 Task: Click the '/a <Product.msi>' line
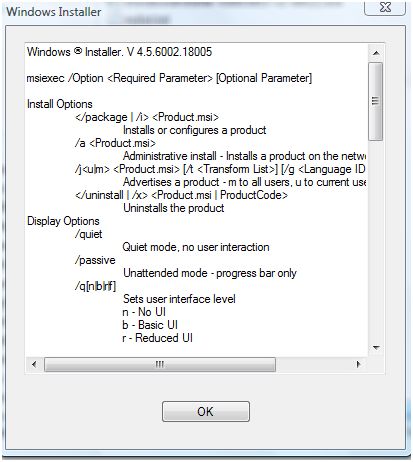coord(115,143)
